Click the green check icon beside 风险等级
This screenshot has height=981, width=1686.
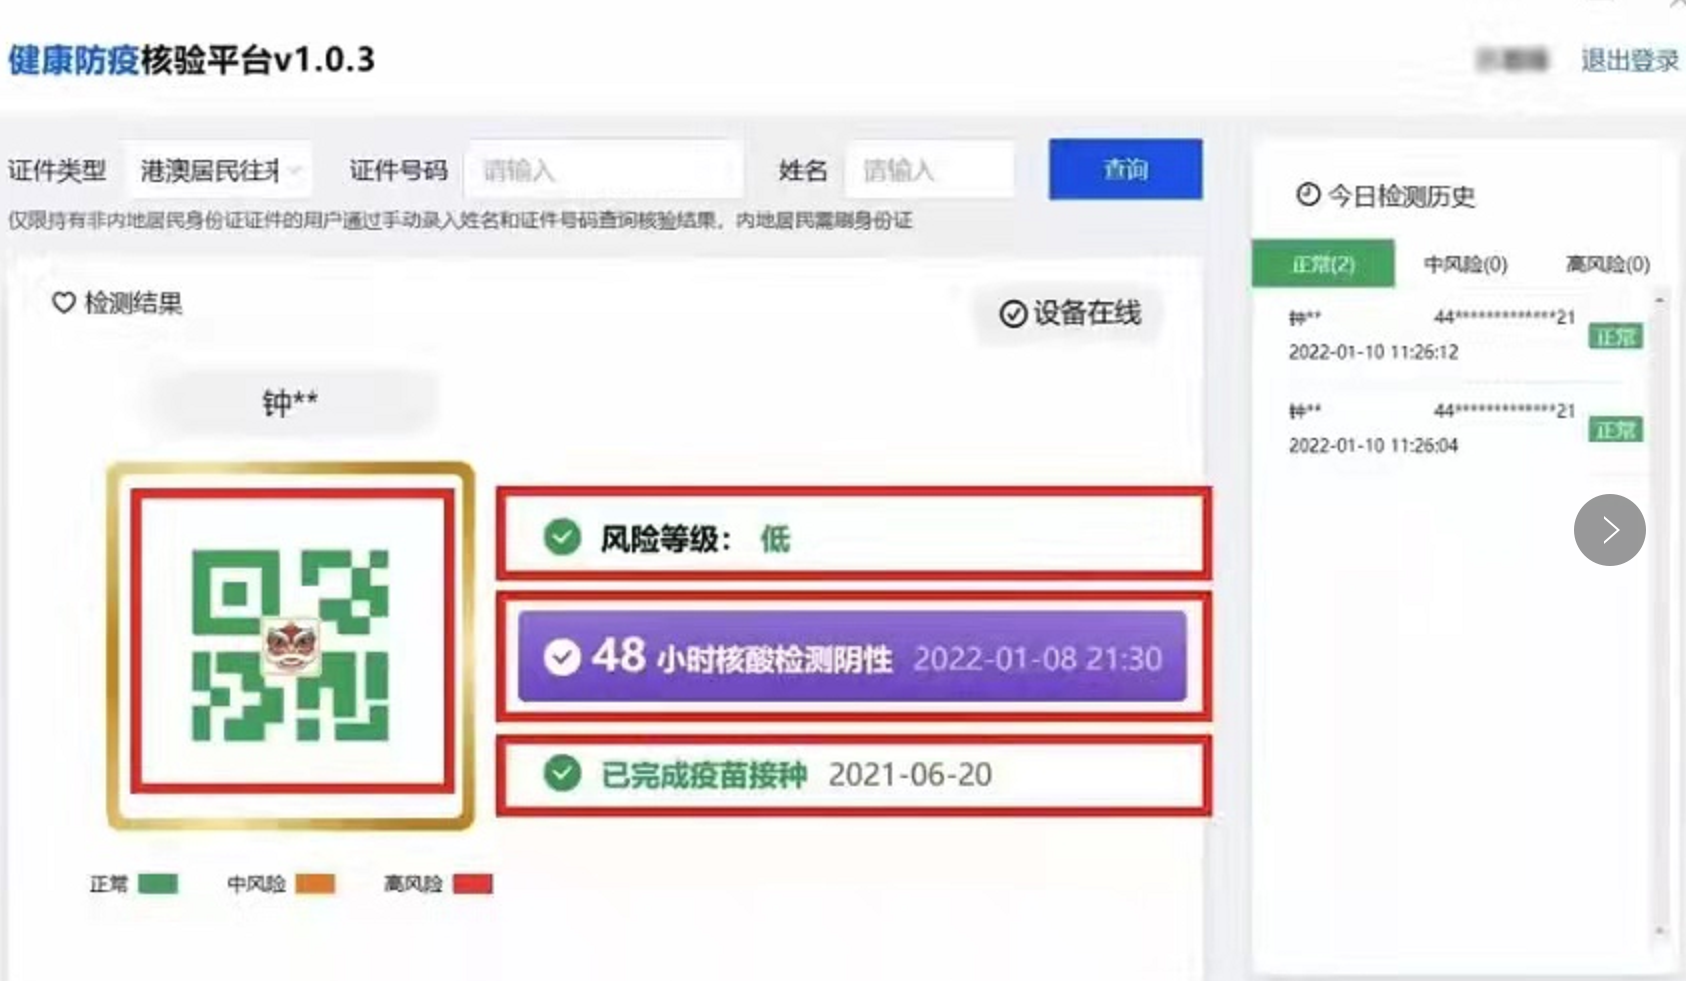(562, 537)
